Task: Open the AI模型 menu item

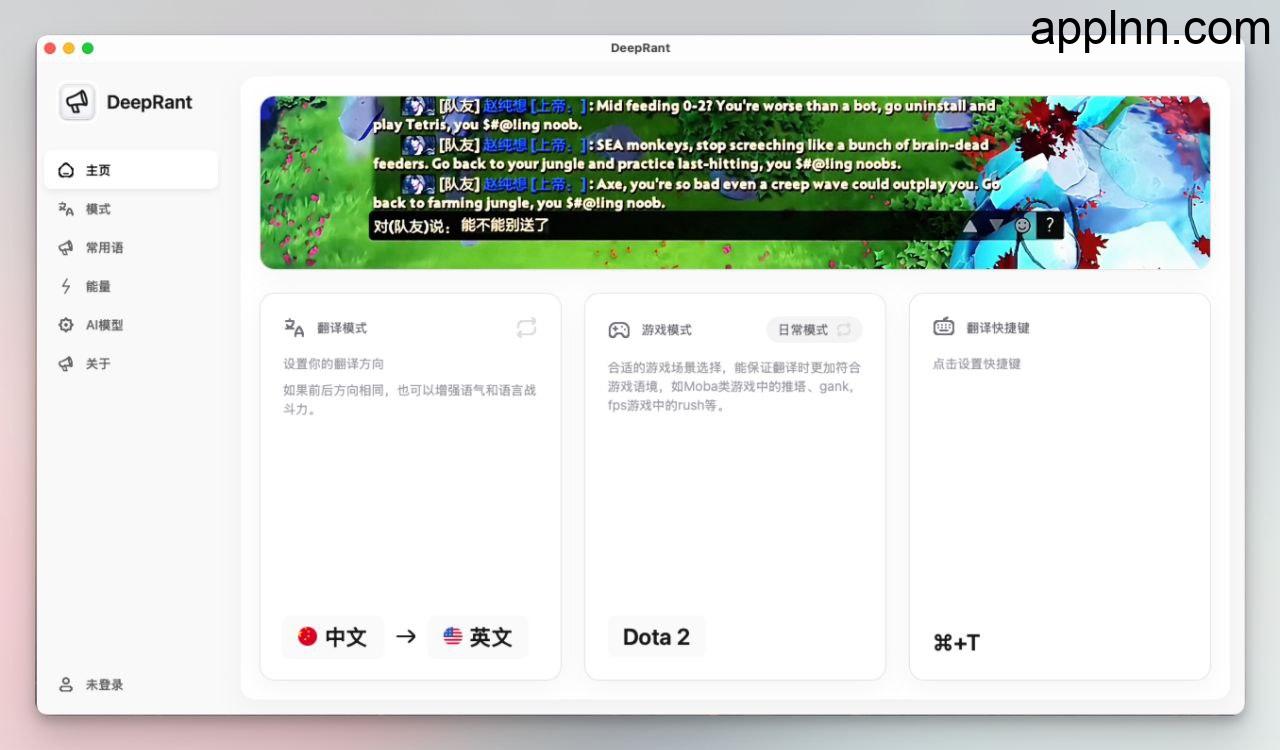Action: (131, 325)
